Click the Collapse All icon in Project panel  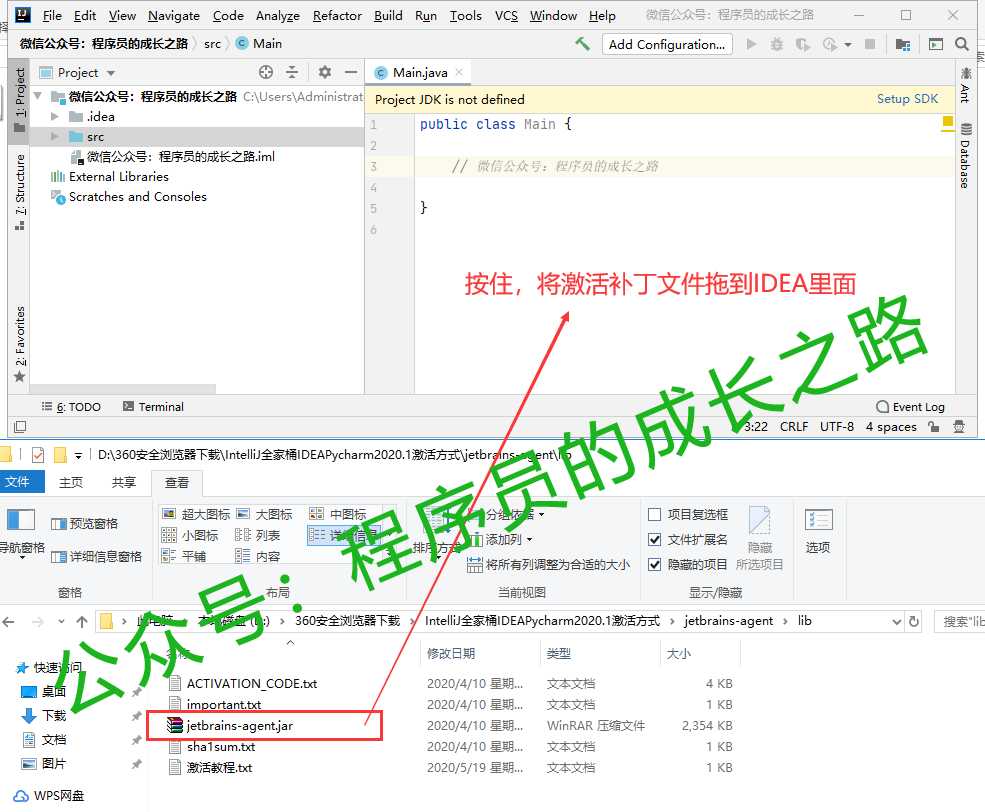point(292,72)
